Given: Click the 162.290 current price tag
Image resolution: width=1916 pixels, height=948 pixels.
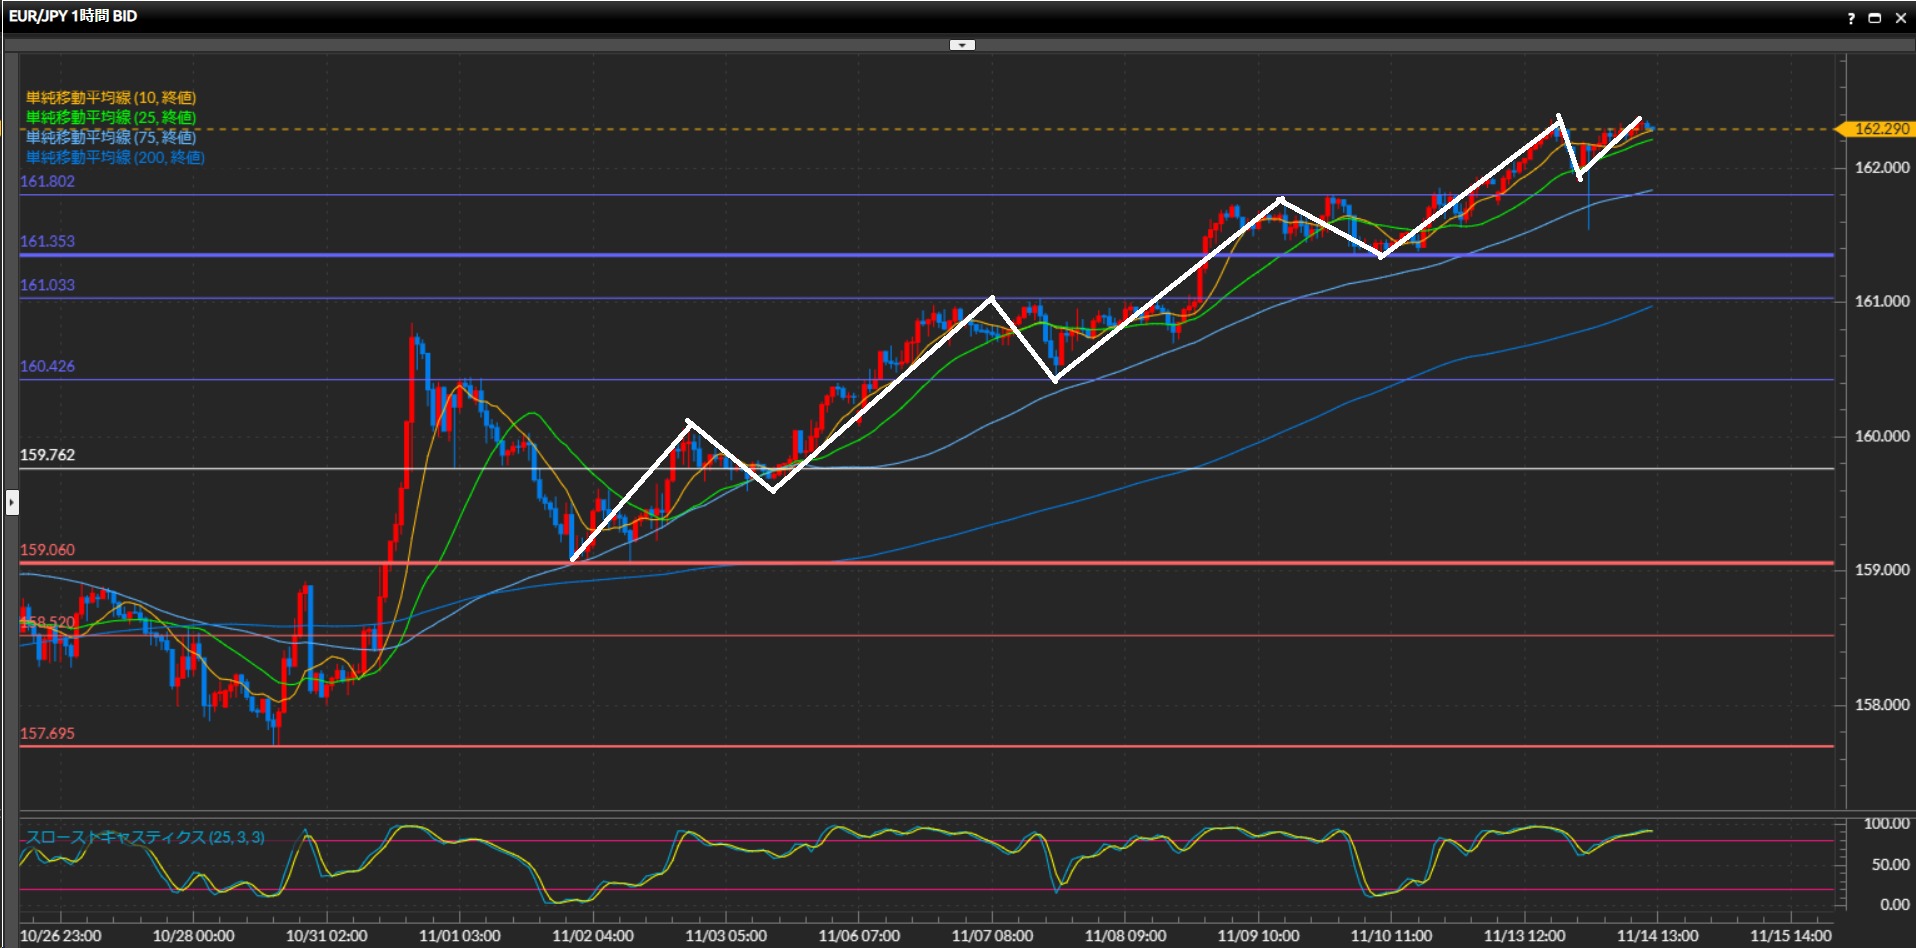Looking at the screenshot, I should (1878, 129).
